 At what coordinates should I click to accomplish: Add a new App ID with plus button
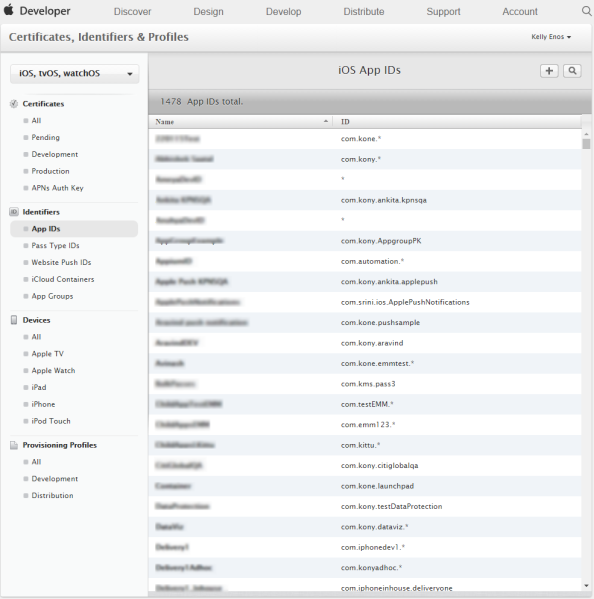click(x=549, y=71)
